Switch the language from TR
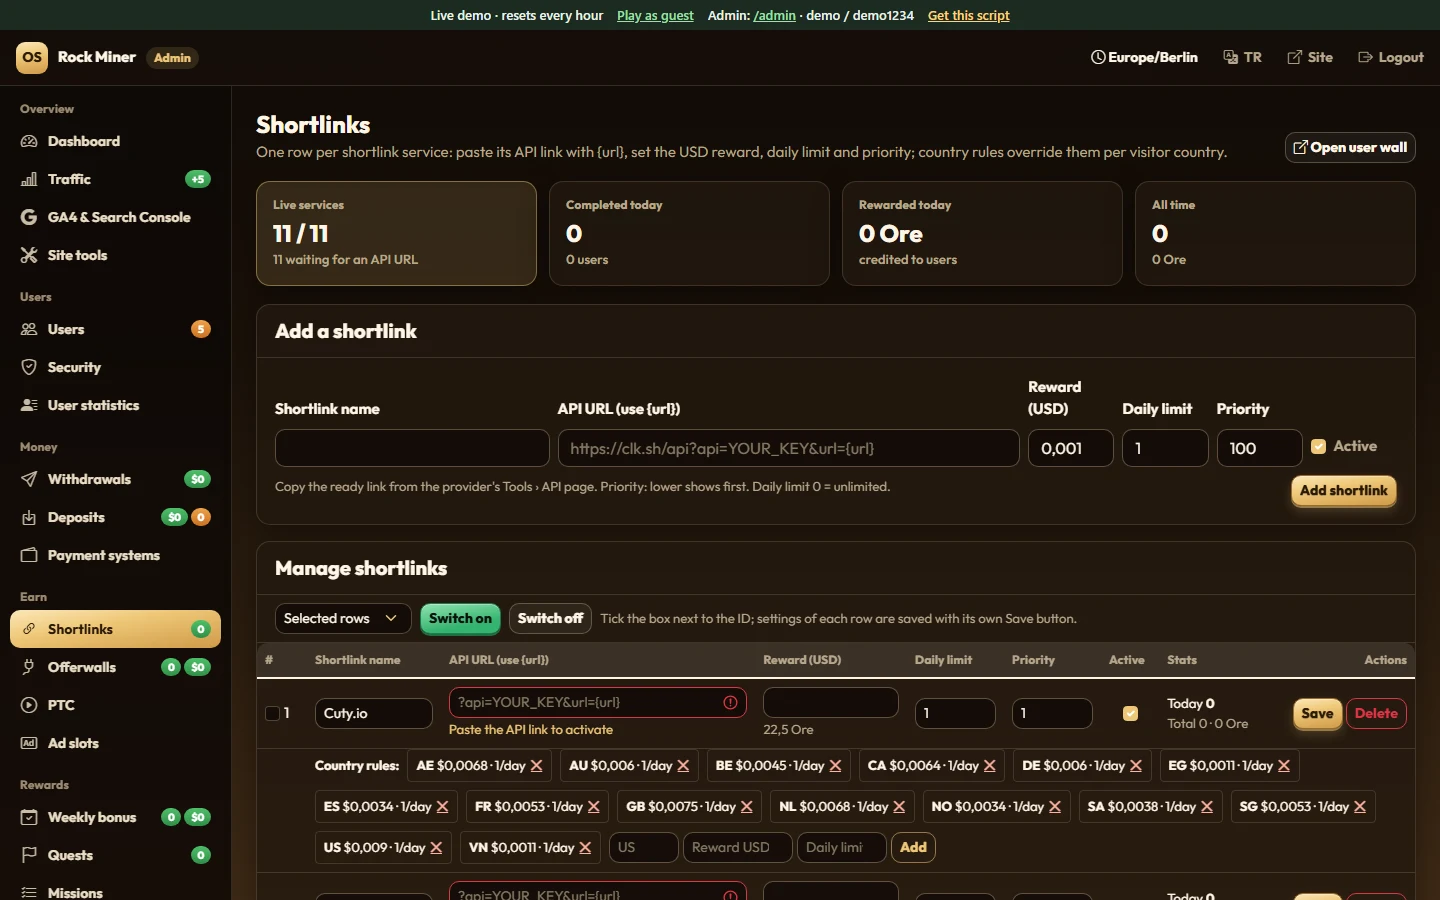 pyautogui.click(x=1243, y=57)
